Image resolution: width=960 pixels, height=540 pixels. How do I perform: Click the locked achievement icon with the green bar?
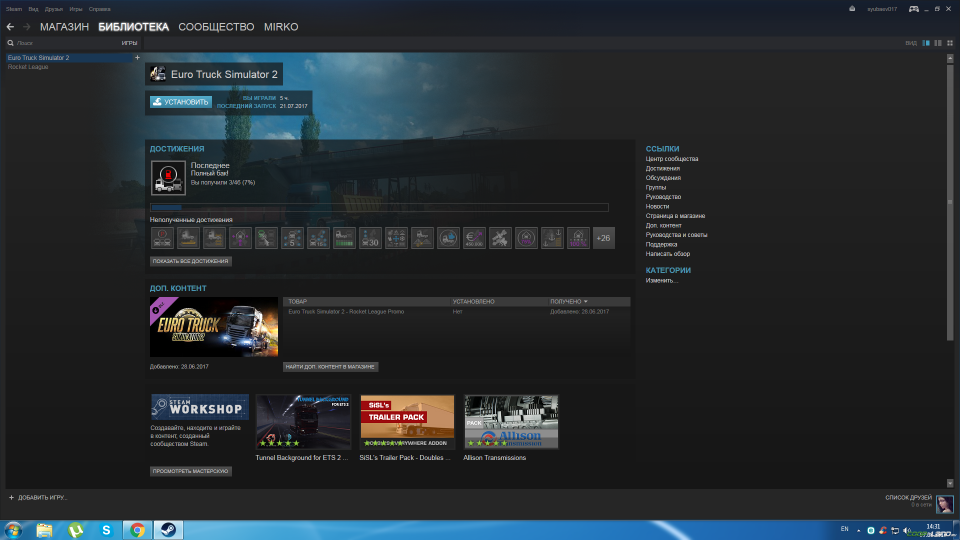click(344, 238)
